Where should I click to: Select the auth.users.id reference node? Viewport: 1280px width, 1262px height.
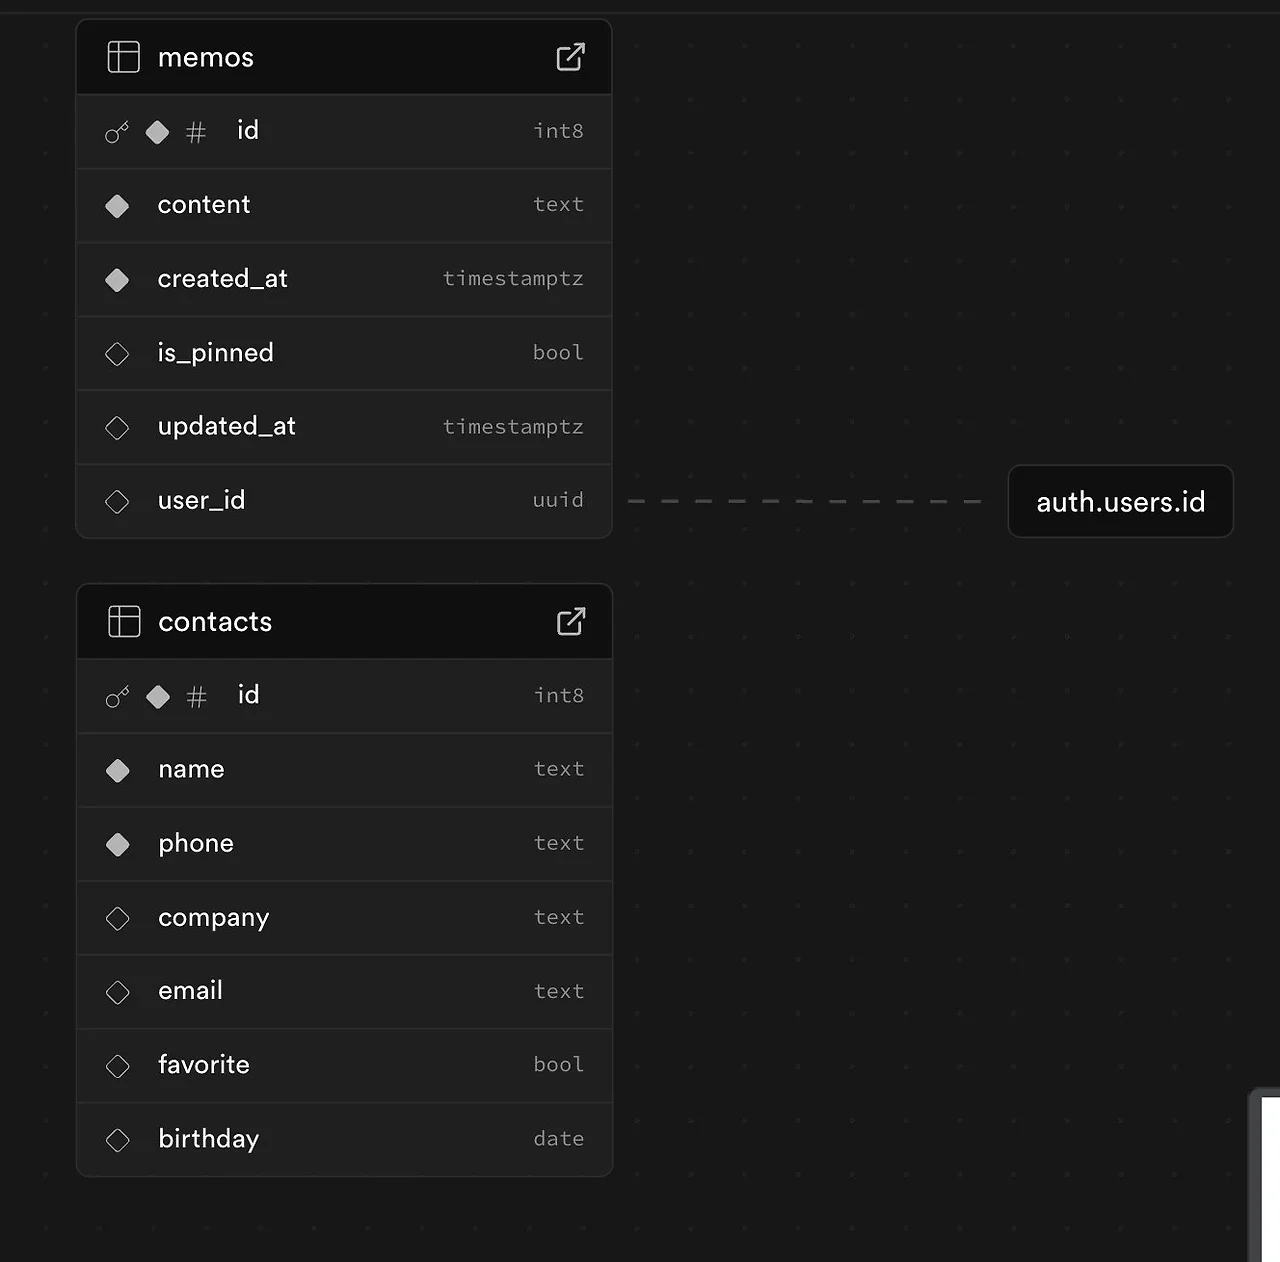pos(1121,501)
